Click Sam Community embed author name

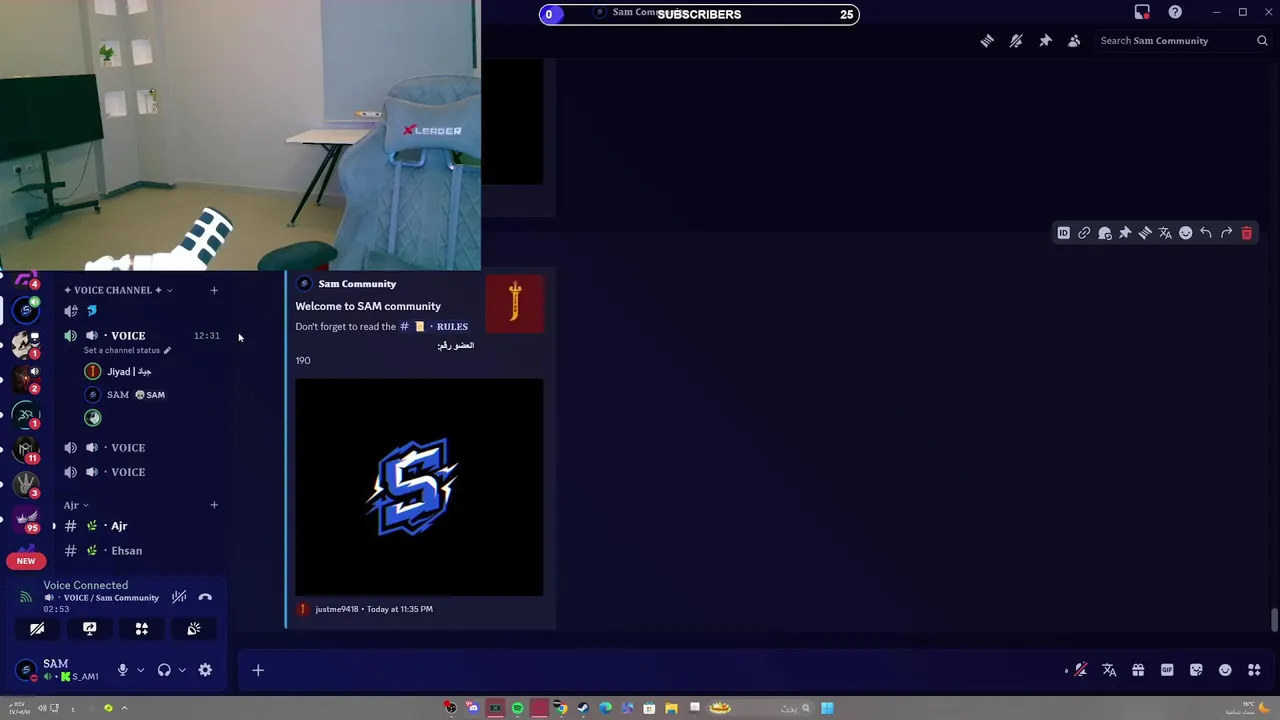point(357,284)
